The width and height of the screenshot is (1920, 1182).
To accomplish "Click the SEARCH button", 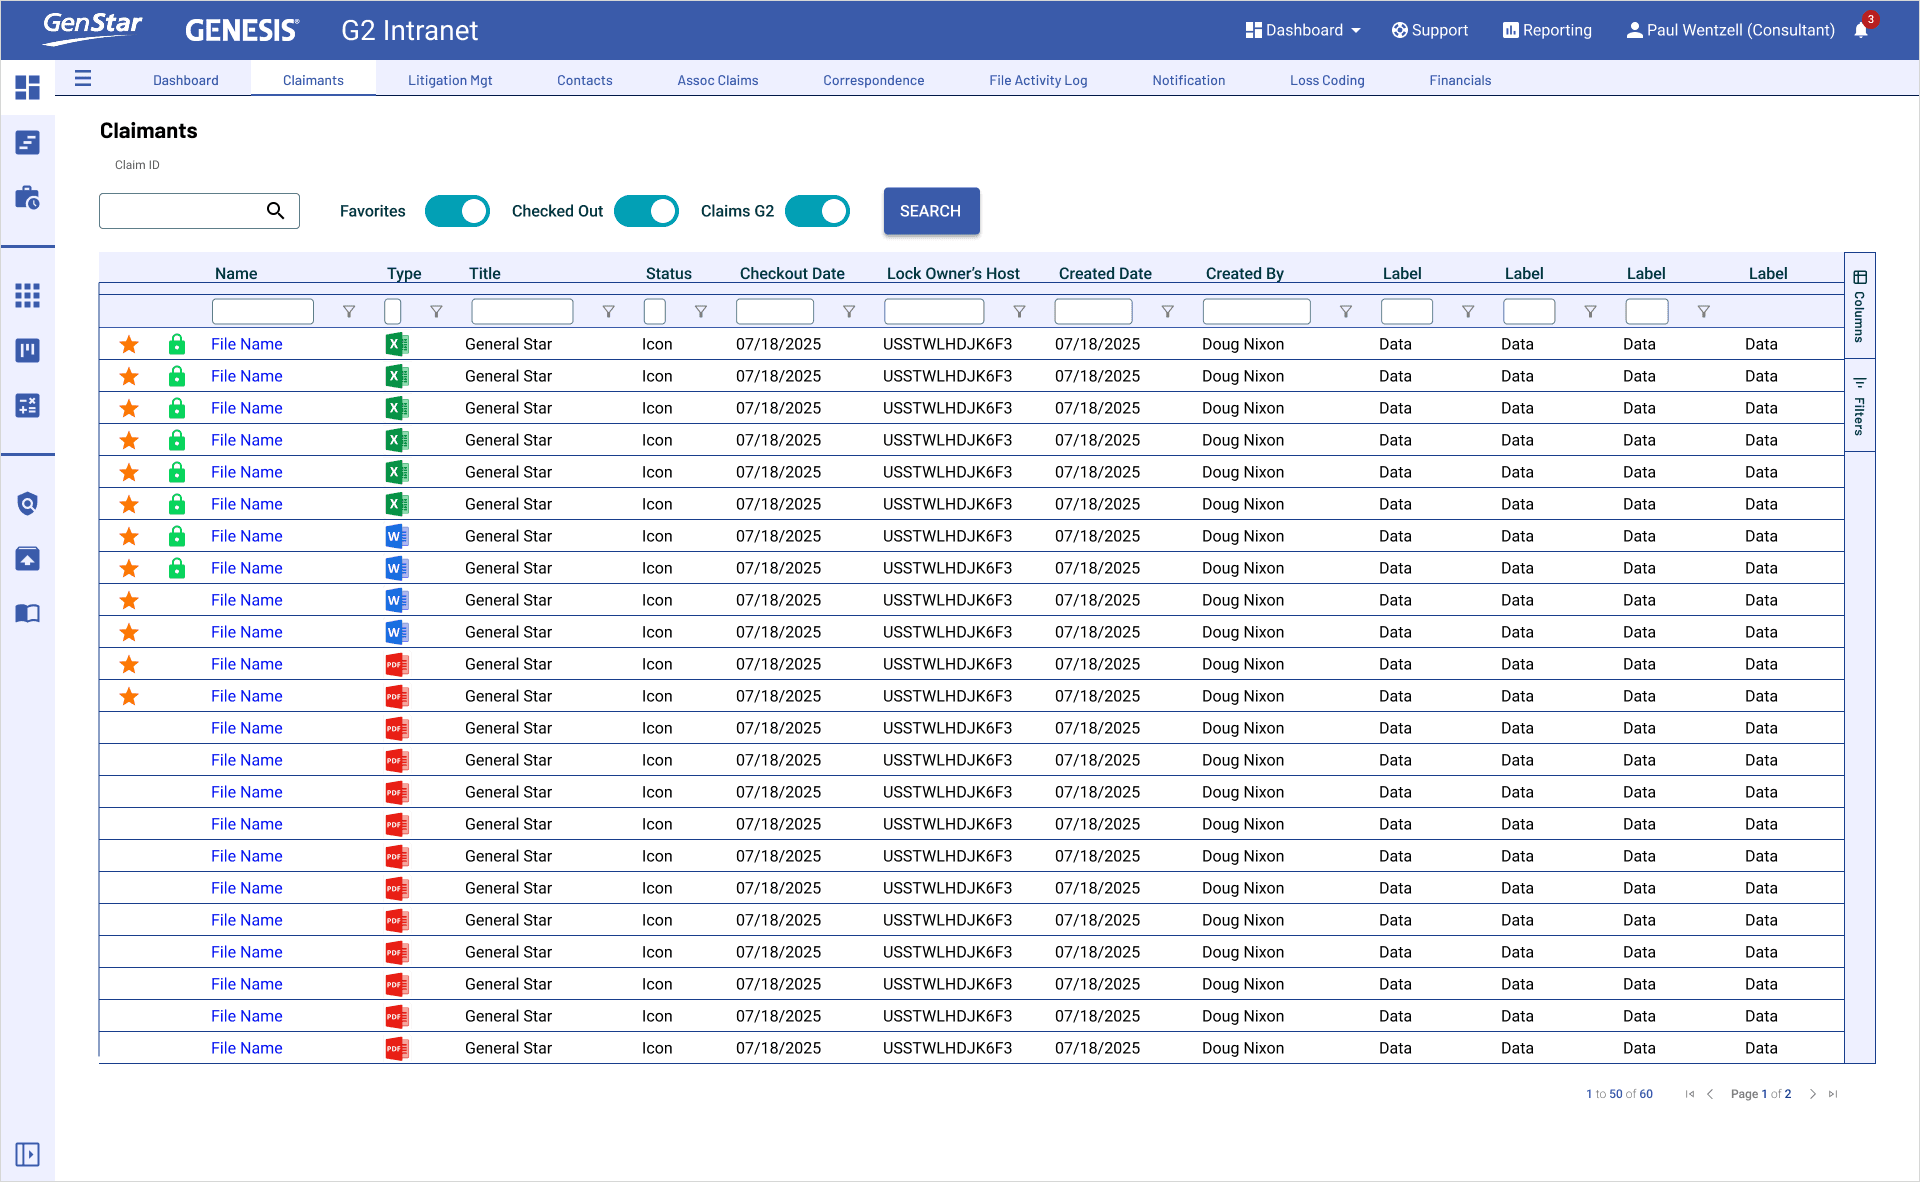I will click(930, 211).
